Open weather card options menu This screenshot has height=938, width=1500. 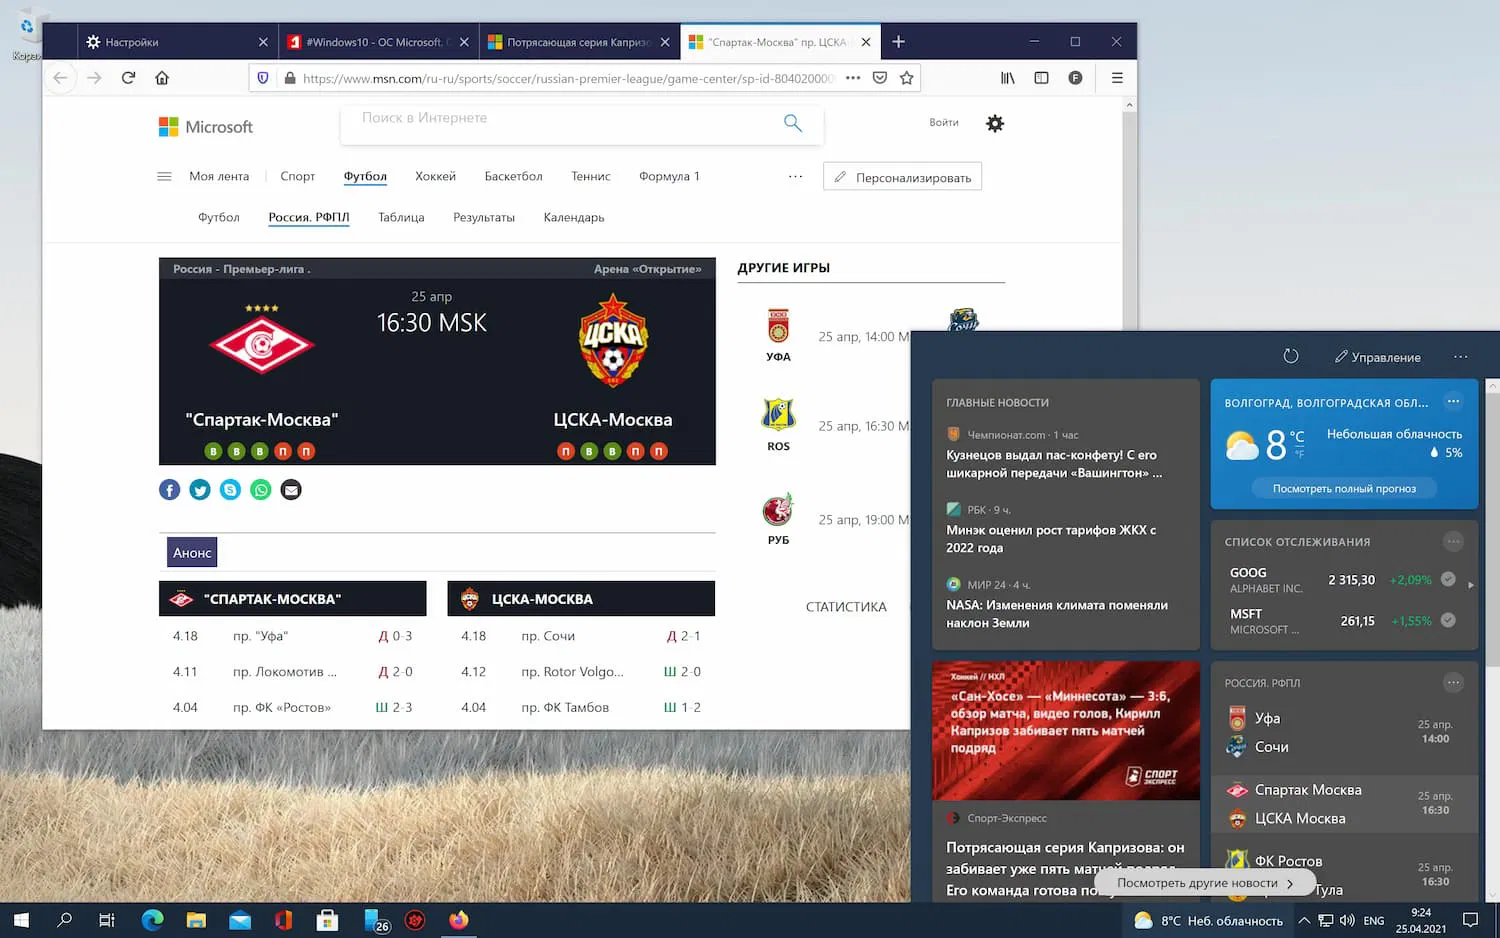point(1454,401)
